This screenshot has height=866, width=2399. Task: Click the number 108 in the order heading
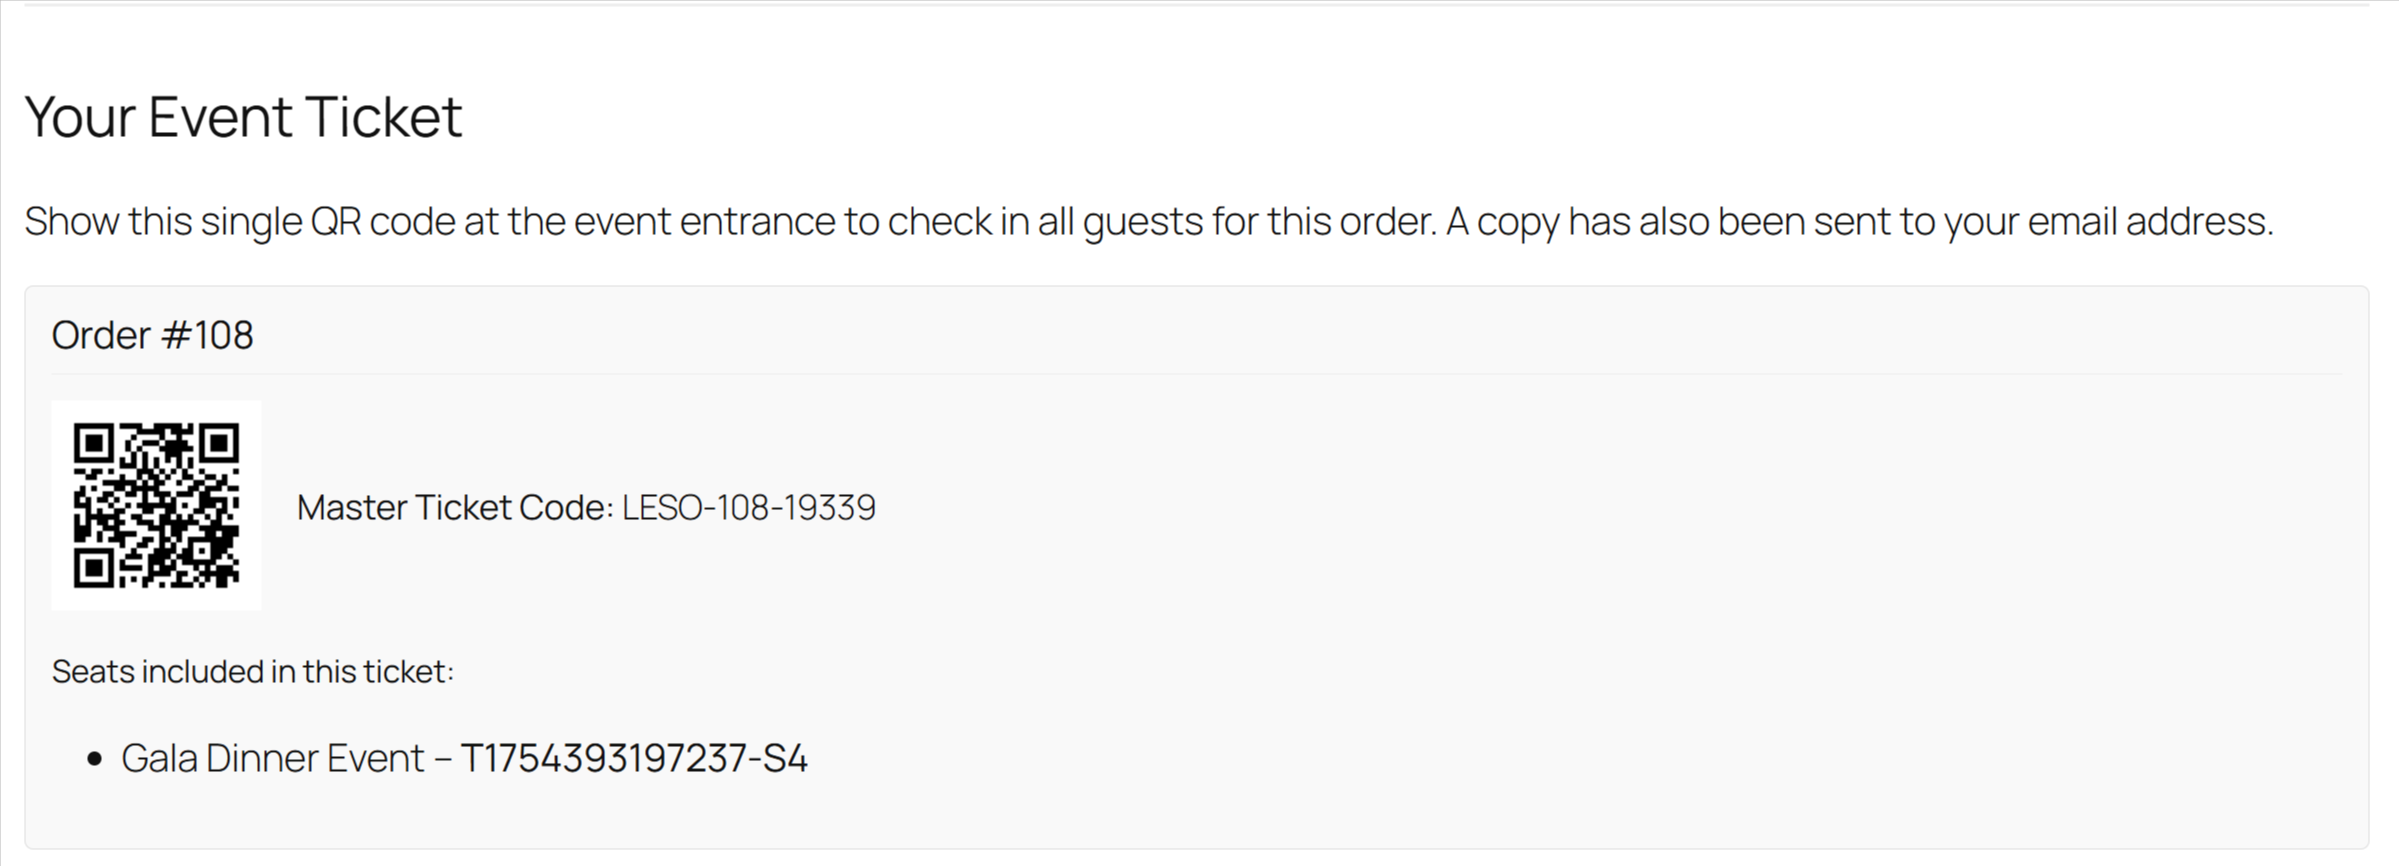pyautogui.click(x=223, y=335)
